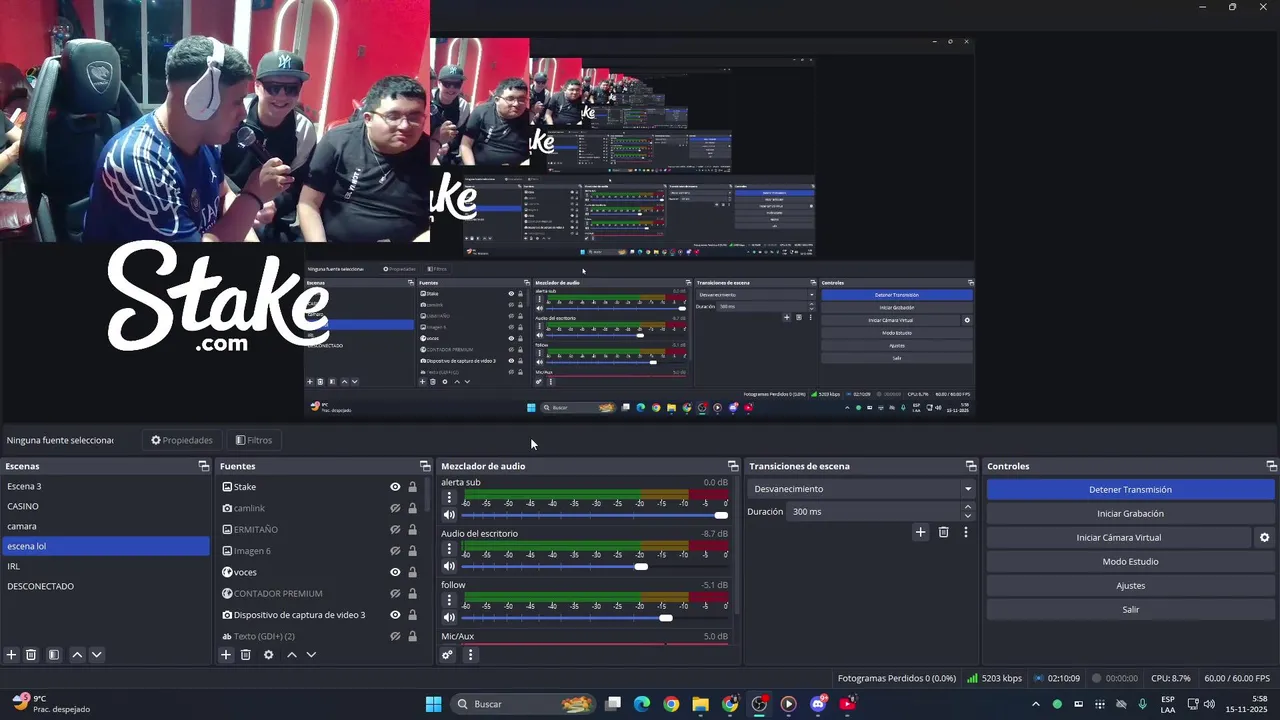This screenshot has height=720, width=1280.
Task: Add a new source in Fuentes panel
Action: (226, 655)
